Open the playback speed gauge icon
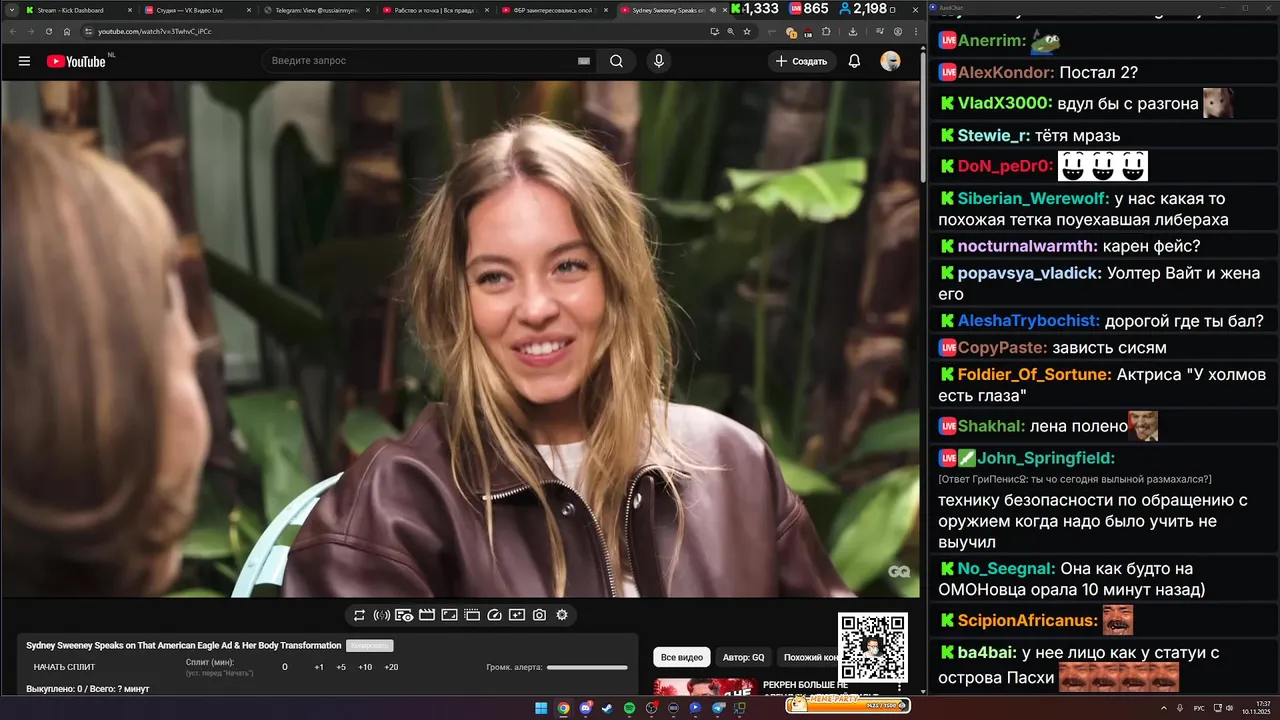Image resolution: width=1280 pixels, height=720 pixels. click(x=494, y=615)
